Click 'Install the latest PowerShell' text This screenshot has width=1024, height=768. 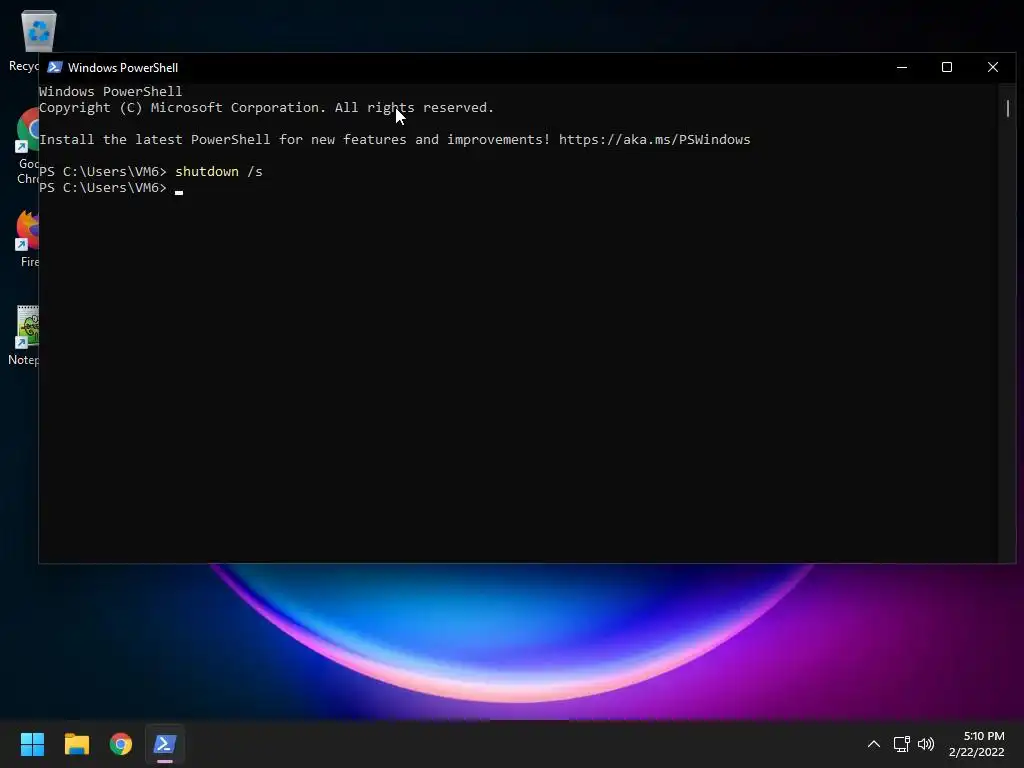click(x=155, y=140)
